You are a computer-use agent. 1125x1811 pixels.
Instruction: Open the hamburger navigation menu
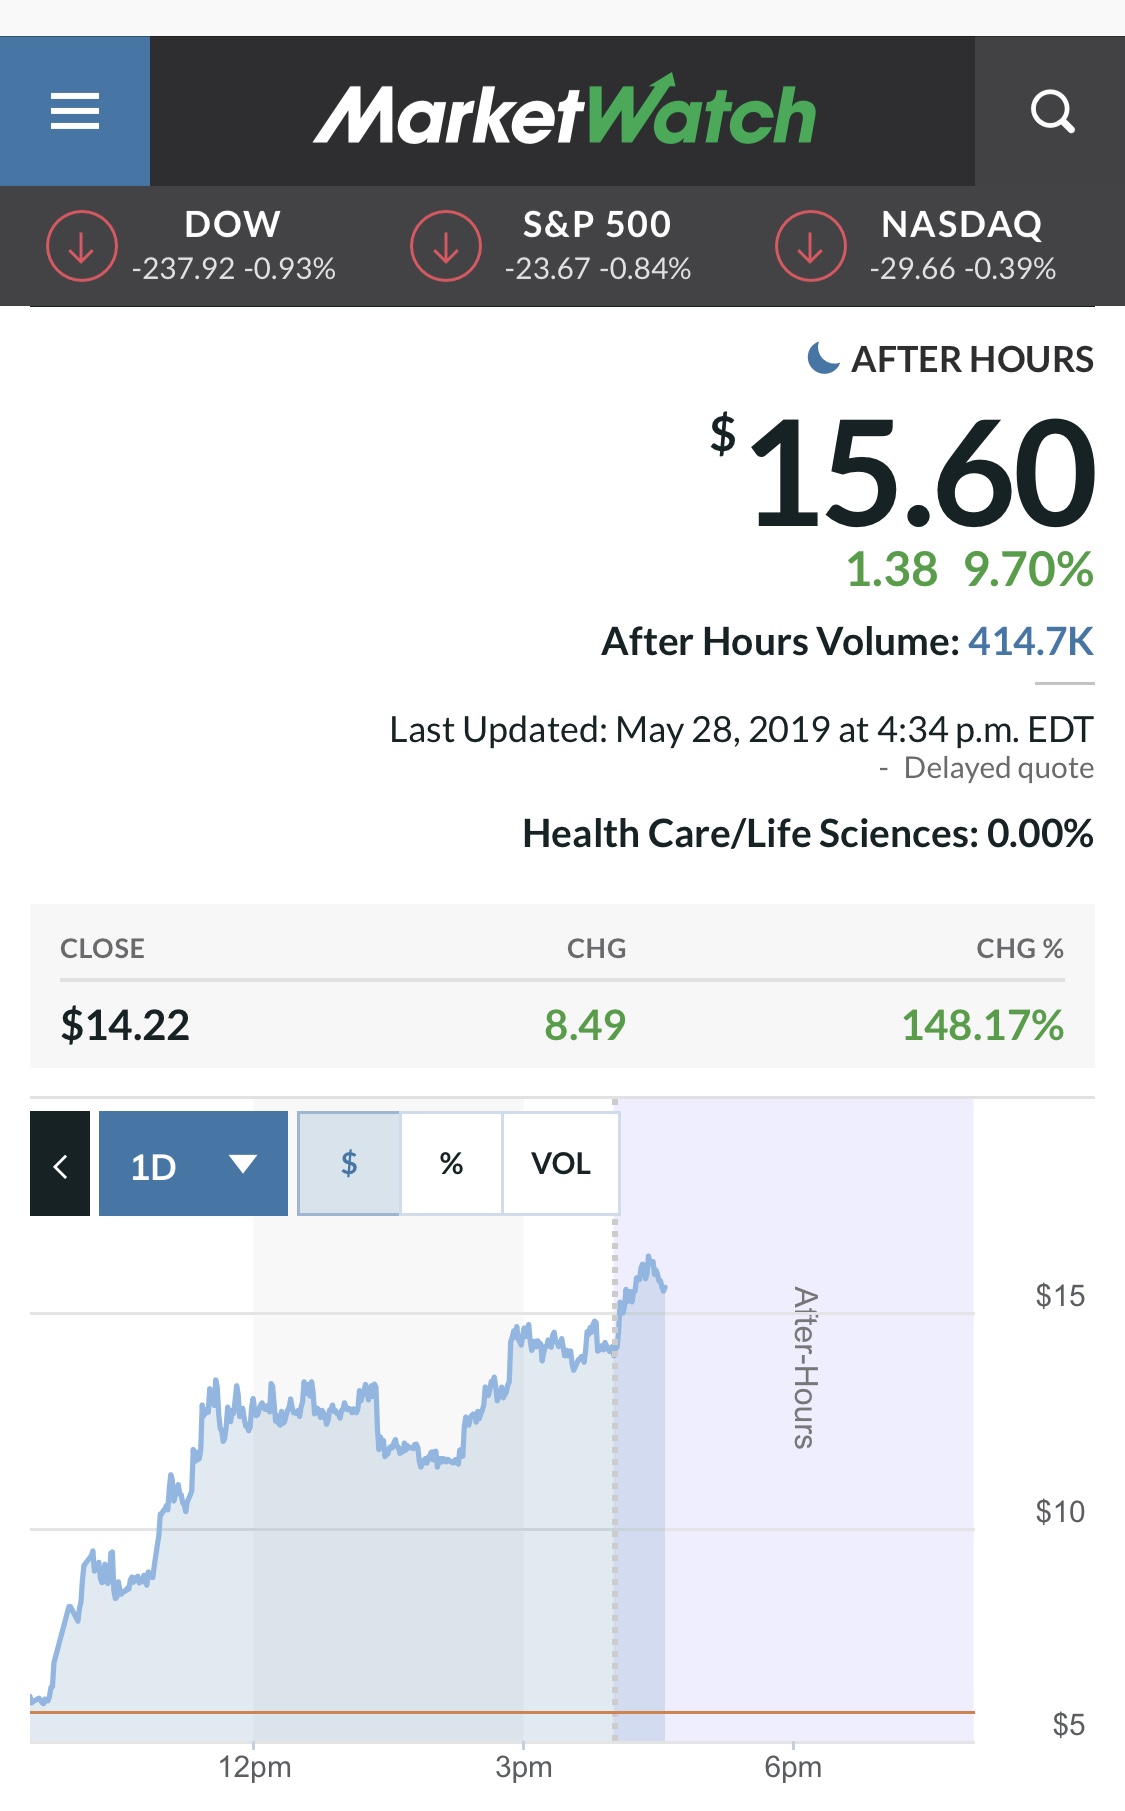[75, 111]
